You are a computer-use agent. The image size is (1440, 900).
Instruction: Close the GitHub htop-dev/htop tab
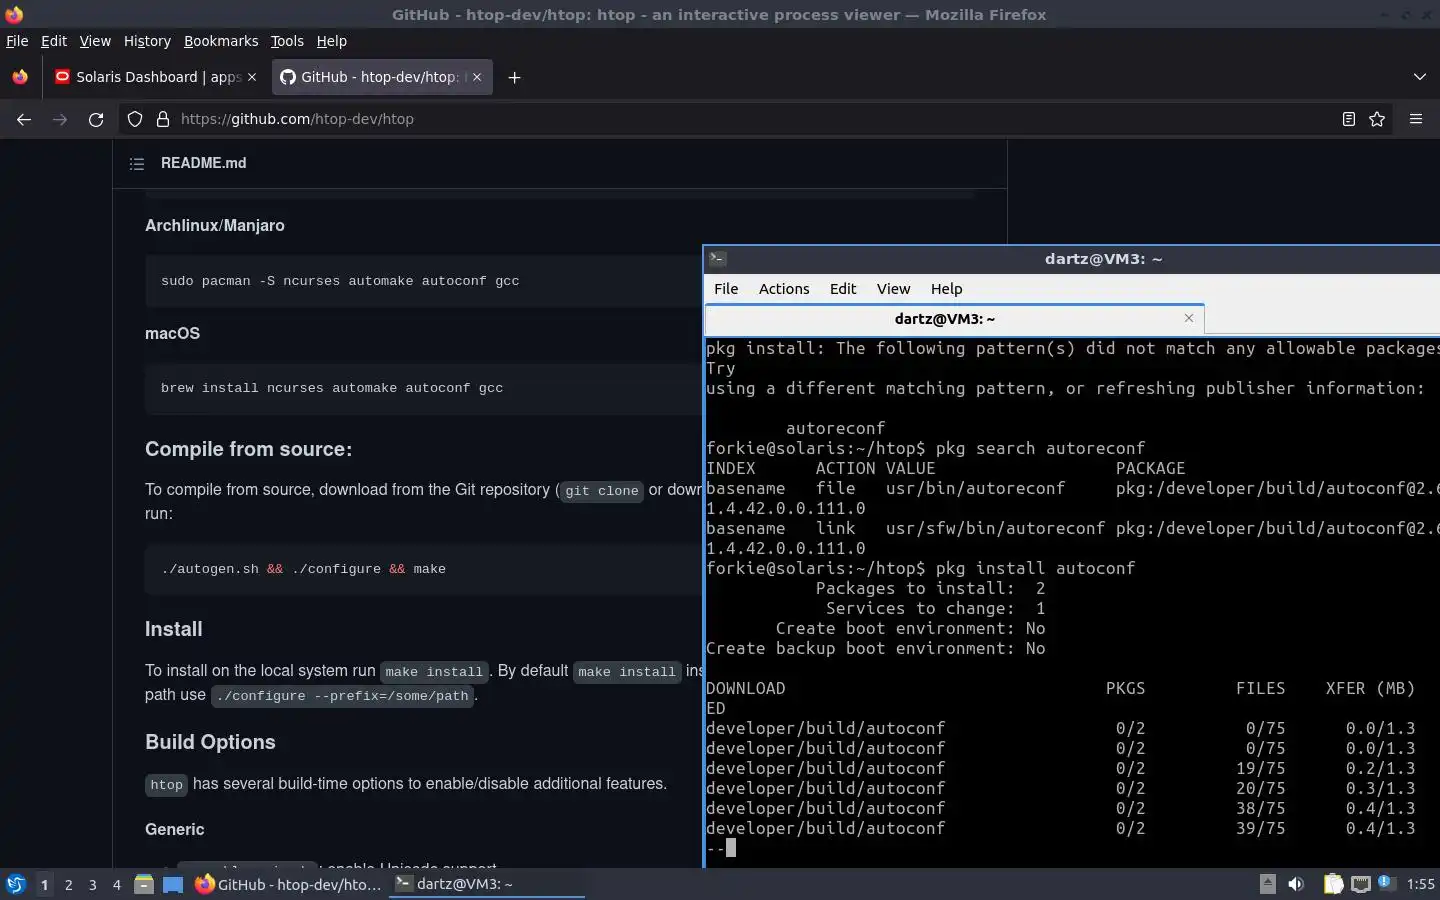click(477, 77)
